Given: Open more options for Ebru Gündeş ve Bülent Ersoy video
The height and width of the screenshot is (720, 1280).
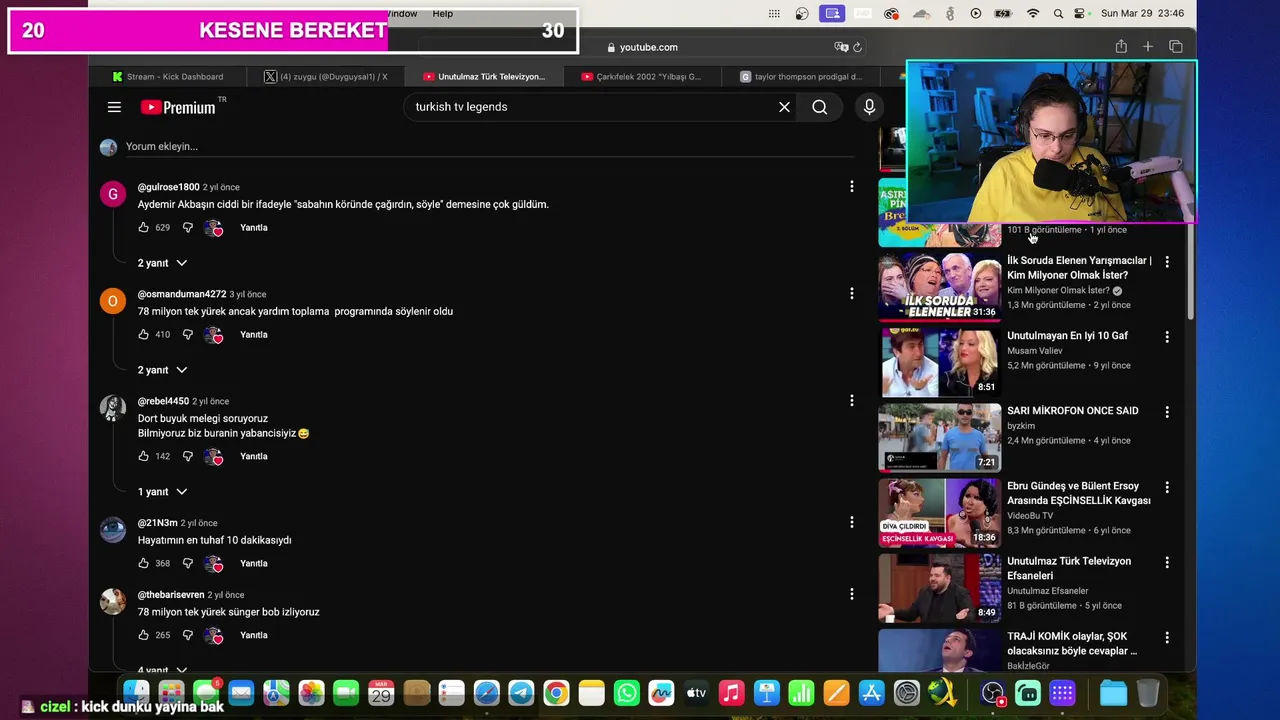Looking at the screenshot, I should [1167, 487].
